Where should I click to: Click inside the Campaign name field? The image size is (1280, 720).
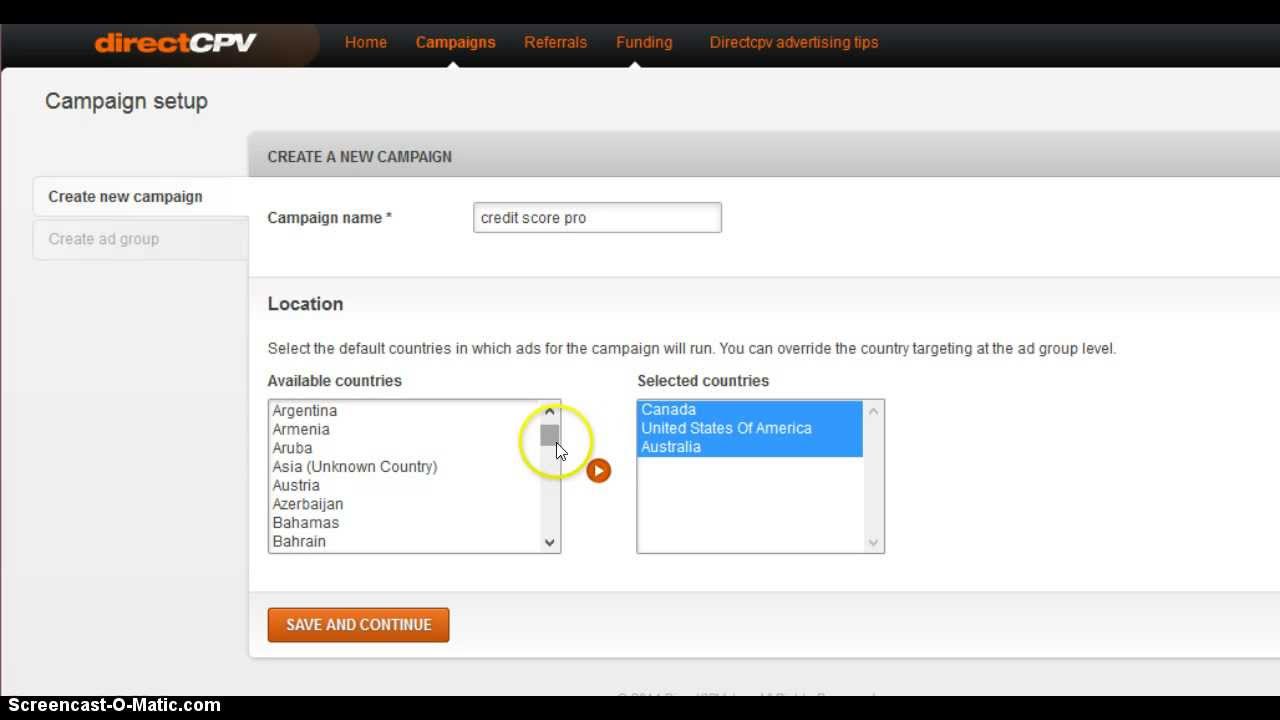click(x=597, y=217)
